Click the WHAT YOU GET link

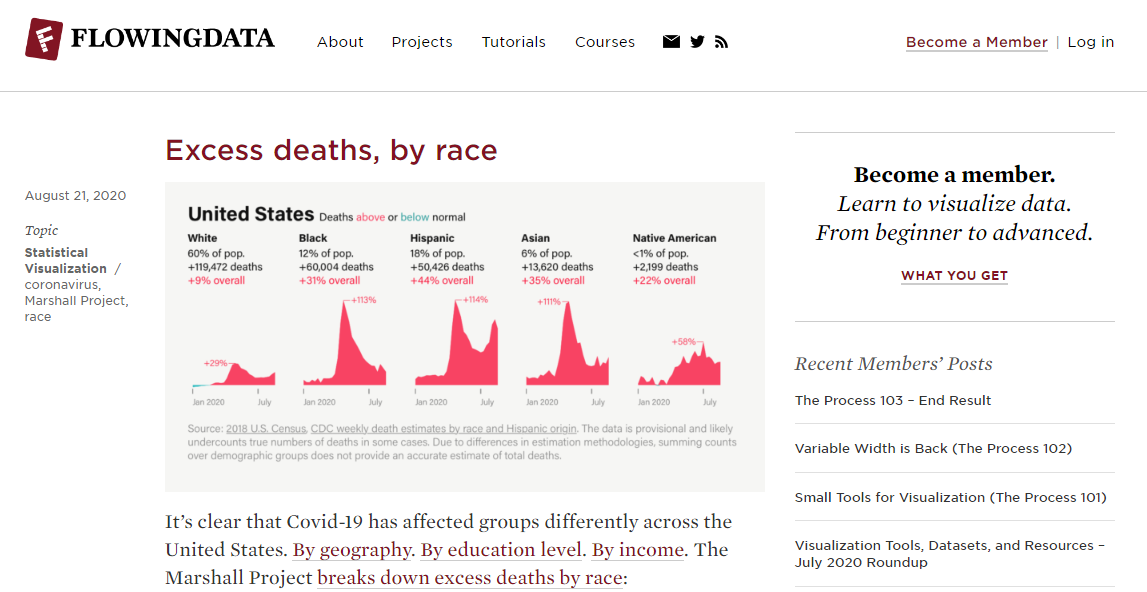click(x=954, y=275)
